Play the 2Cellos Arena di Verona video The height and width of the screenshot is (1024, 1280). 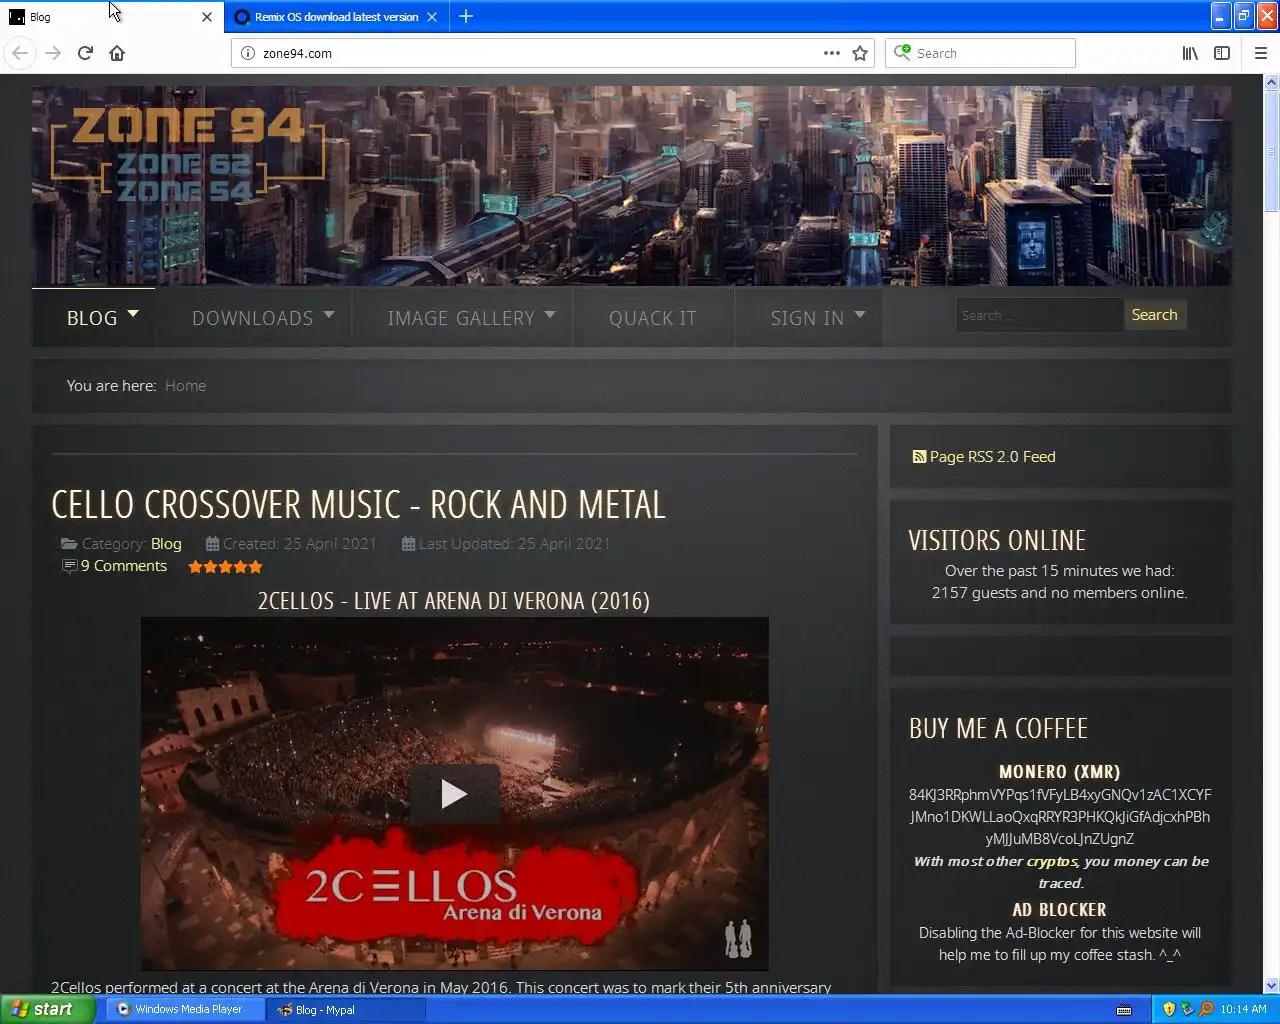point(454,794)
